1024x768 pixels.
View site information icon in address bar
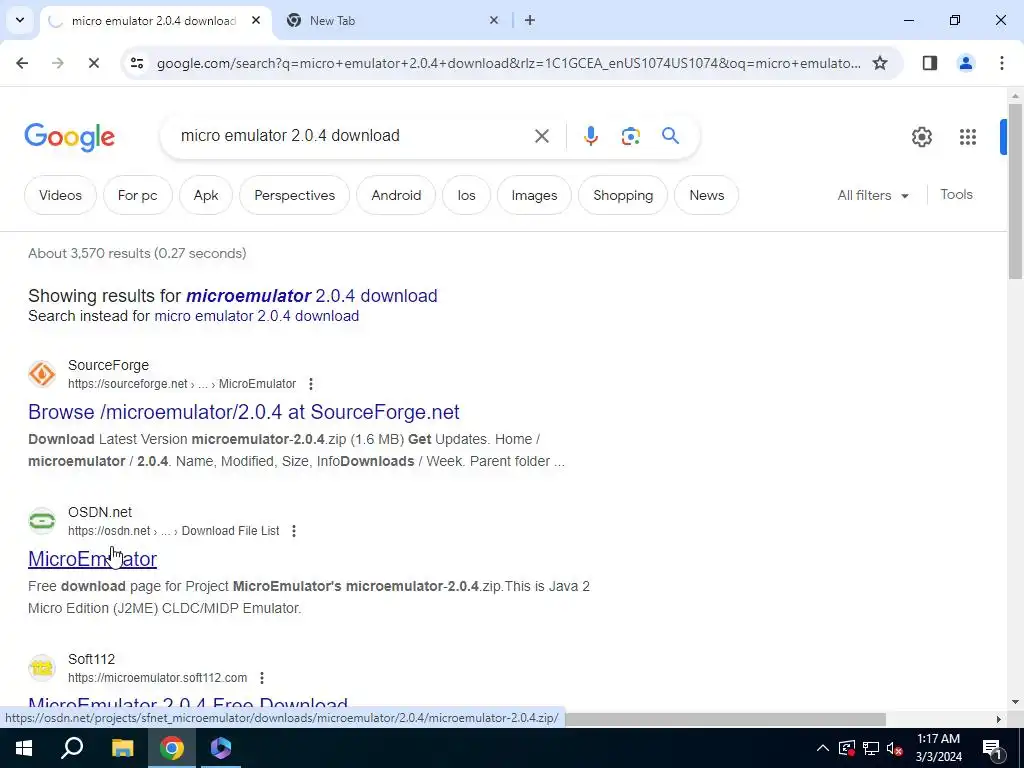[136, 63]
